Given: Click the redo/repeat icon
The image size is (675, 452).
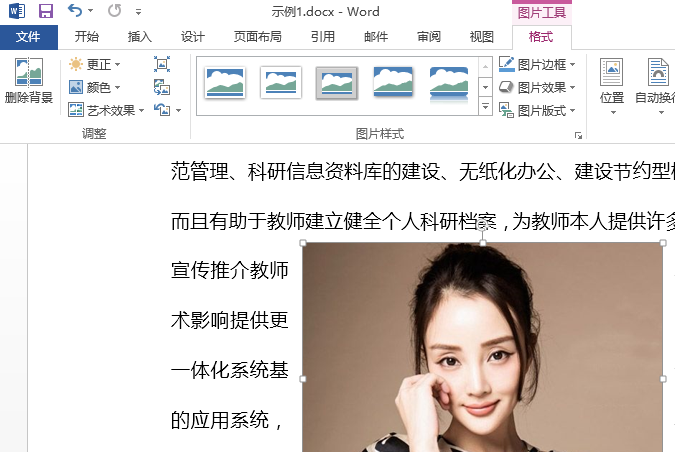Looking at the screenshot, I should (x=115, y=11).
